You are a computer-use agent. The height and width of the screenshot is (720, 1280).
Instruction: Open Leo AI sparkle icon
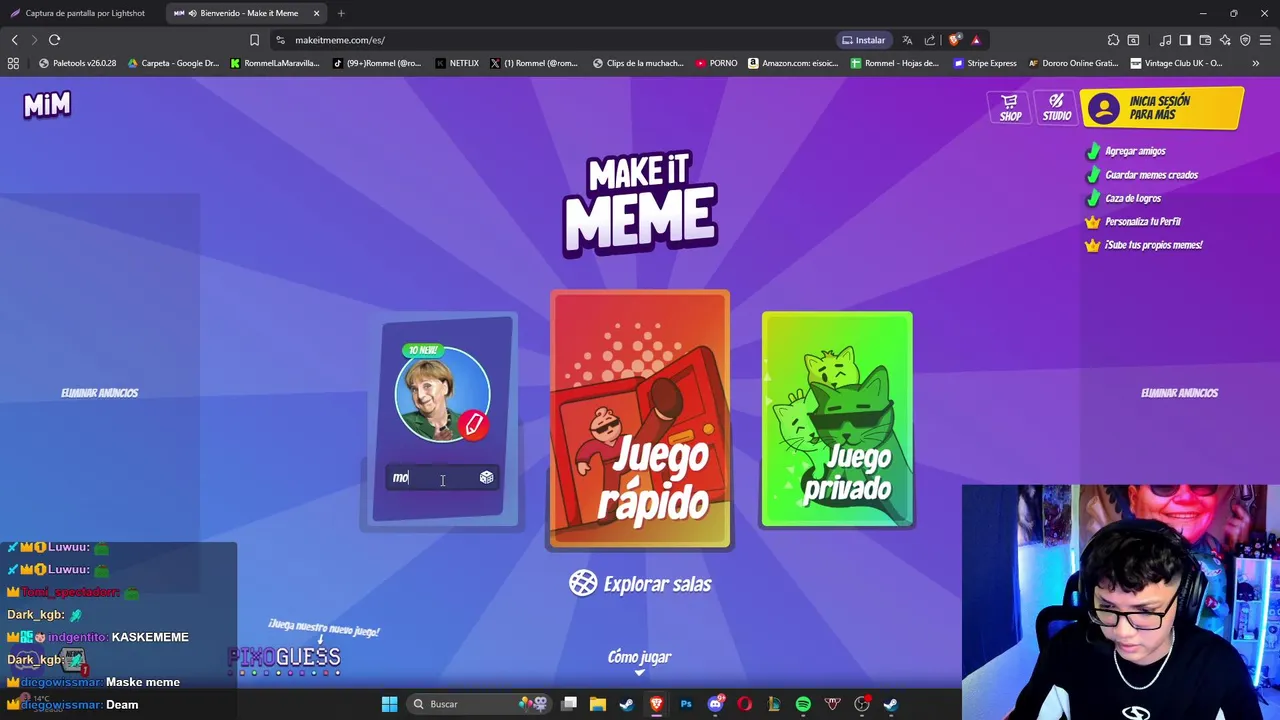[1225, 40]
